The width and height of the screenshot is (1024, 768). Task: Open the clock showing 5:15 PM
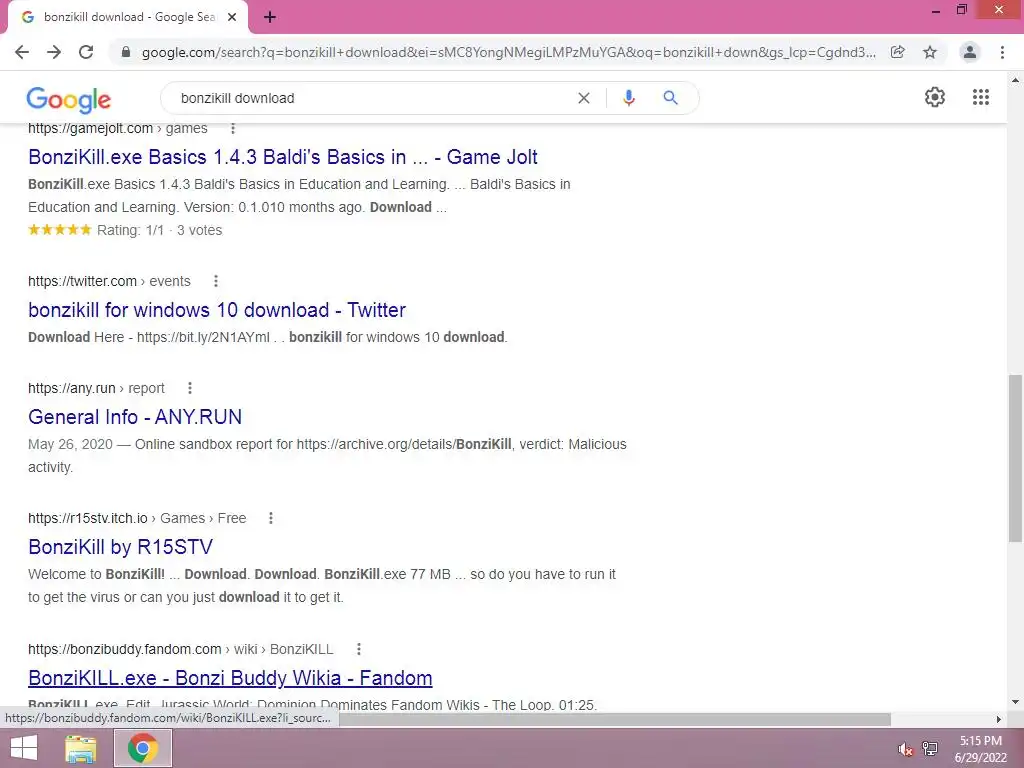coord(981,749)
